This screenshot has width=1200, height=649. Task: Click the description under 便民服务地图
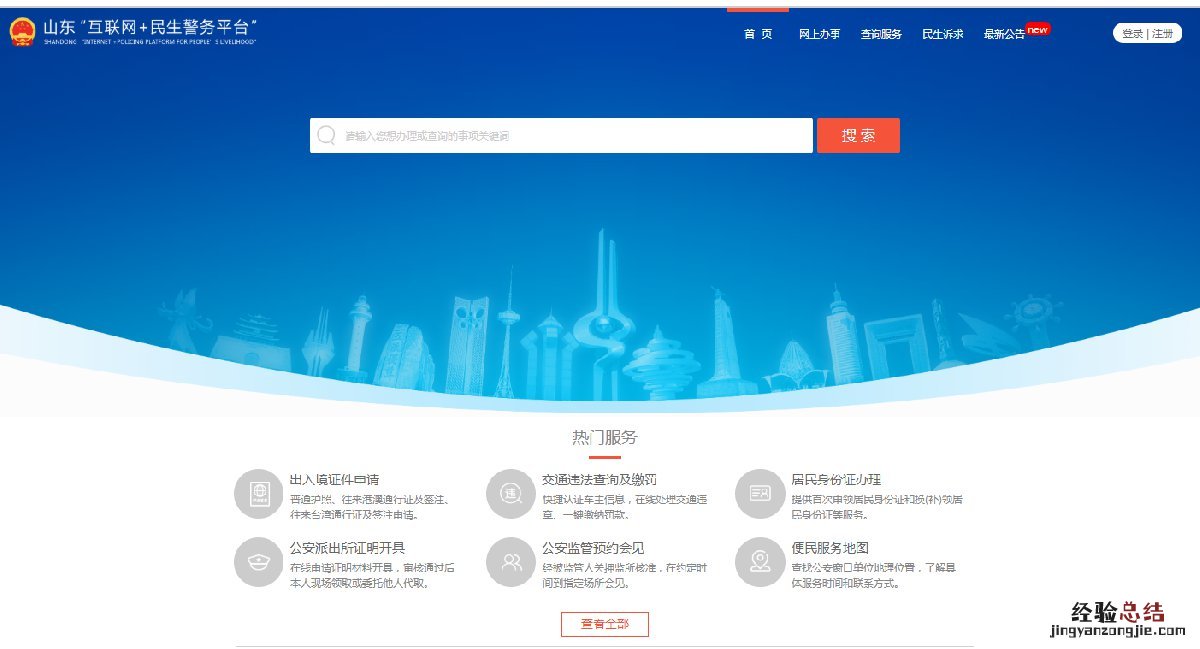click(x=876, y=575)
